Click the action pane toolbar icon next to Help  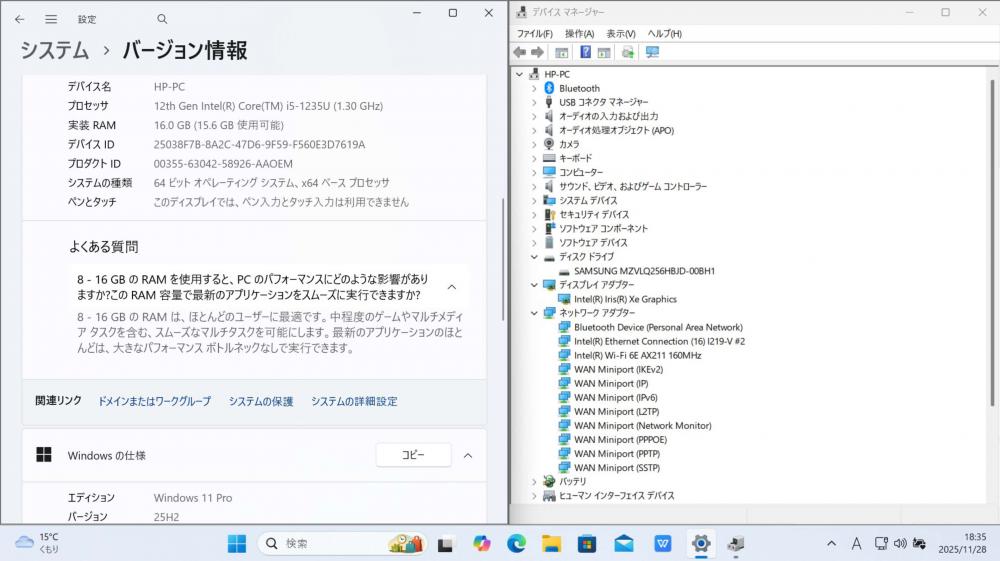(604, 52)
